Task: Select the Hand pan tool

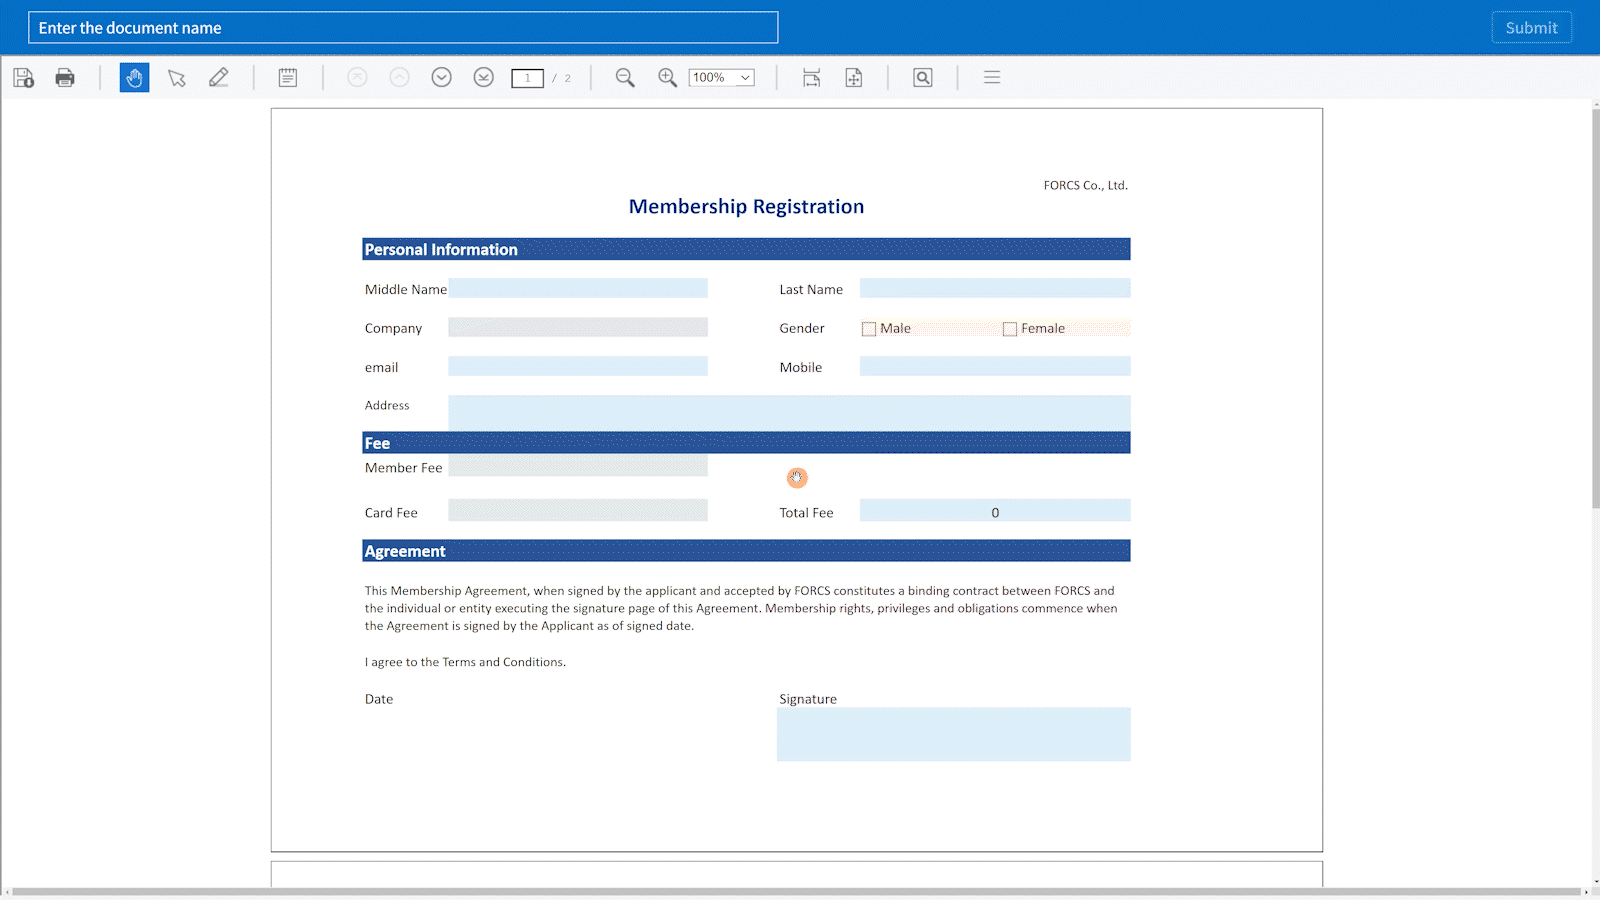Action: pos(134,78)
